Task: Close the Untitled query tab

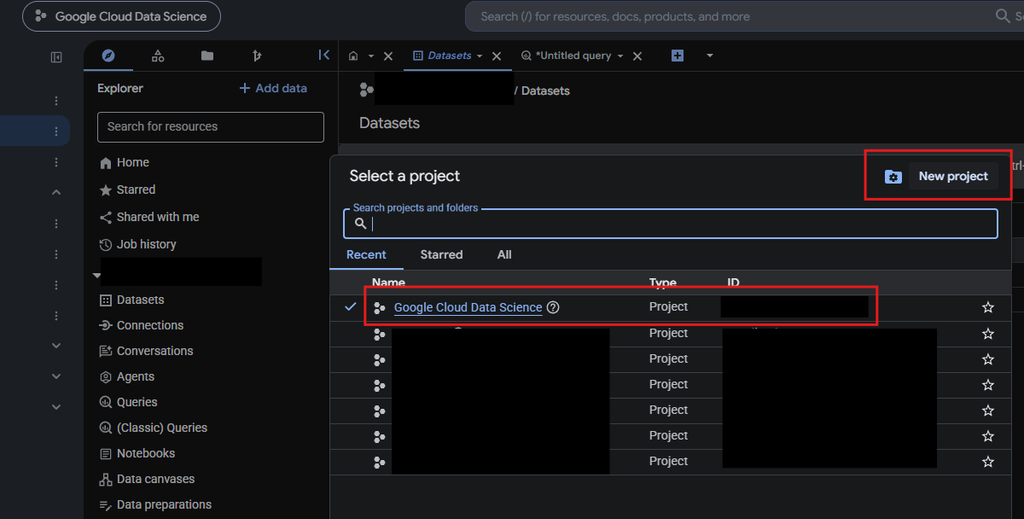Action: tap(637, 56)
